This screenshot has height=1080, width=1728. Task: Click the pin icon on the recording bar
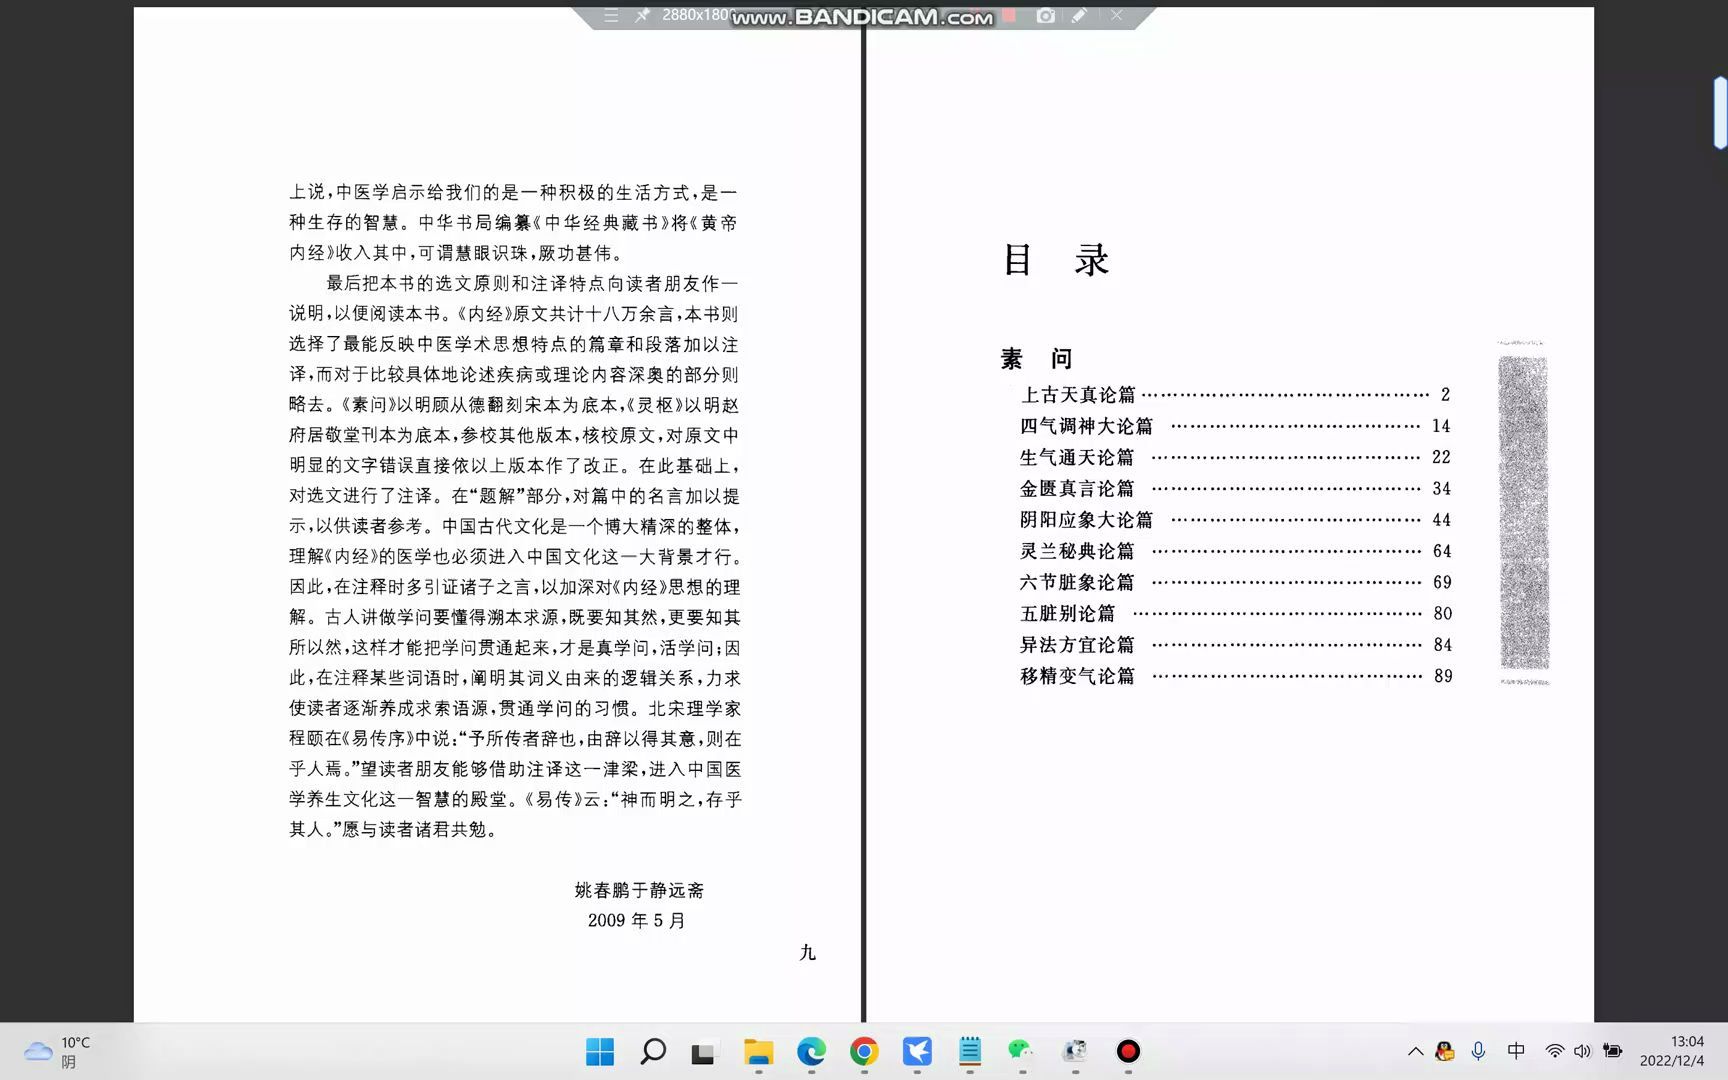tap(642, 15)
